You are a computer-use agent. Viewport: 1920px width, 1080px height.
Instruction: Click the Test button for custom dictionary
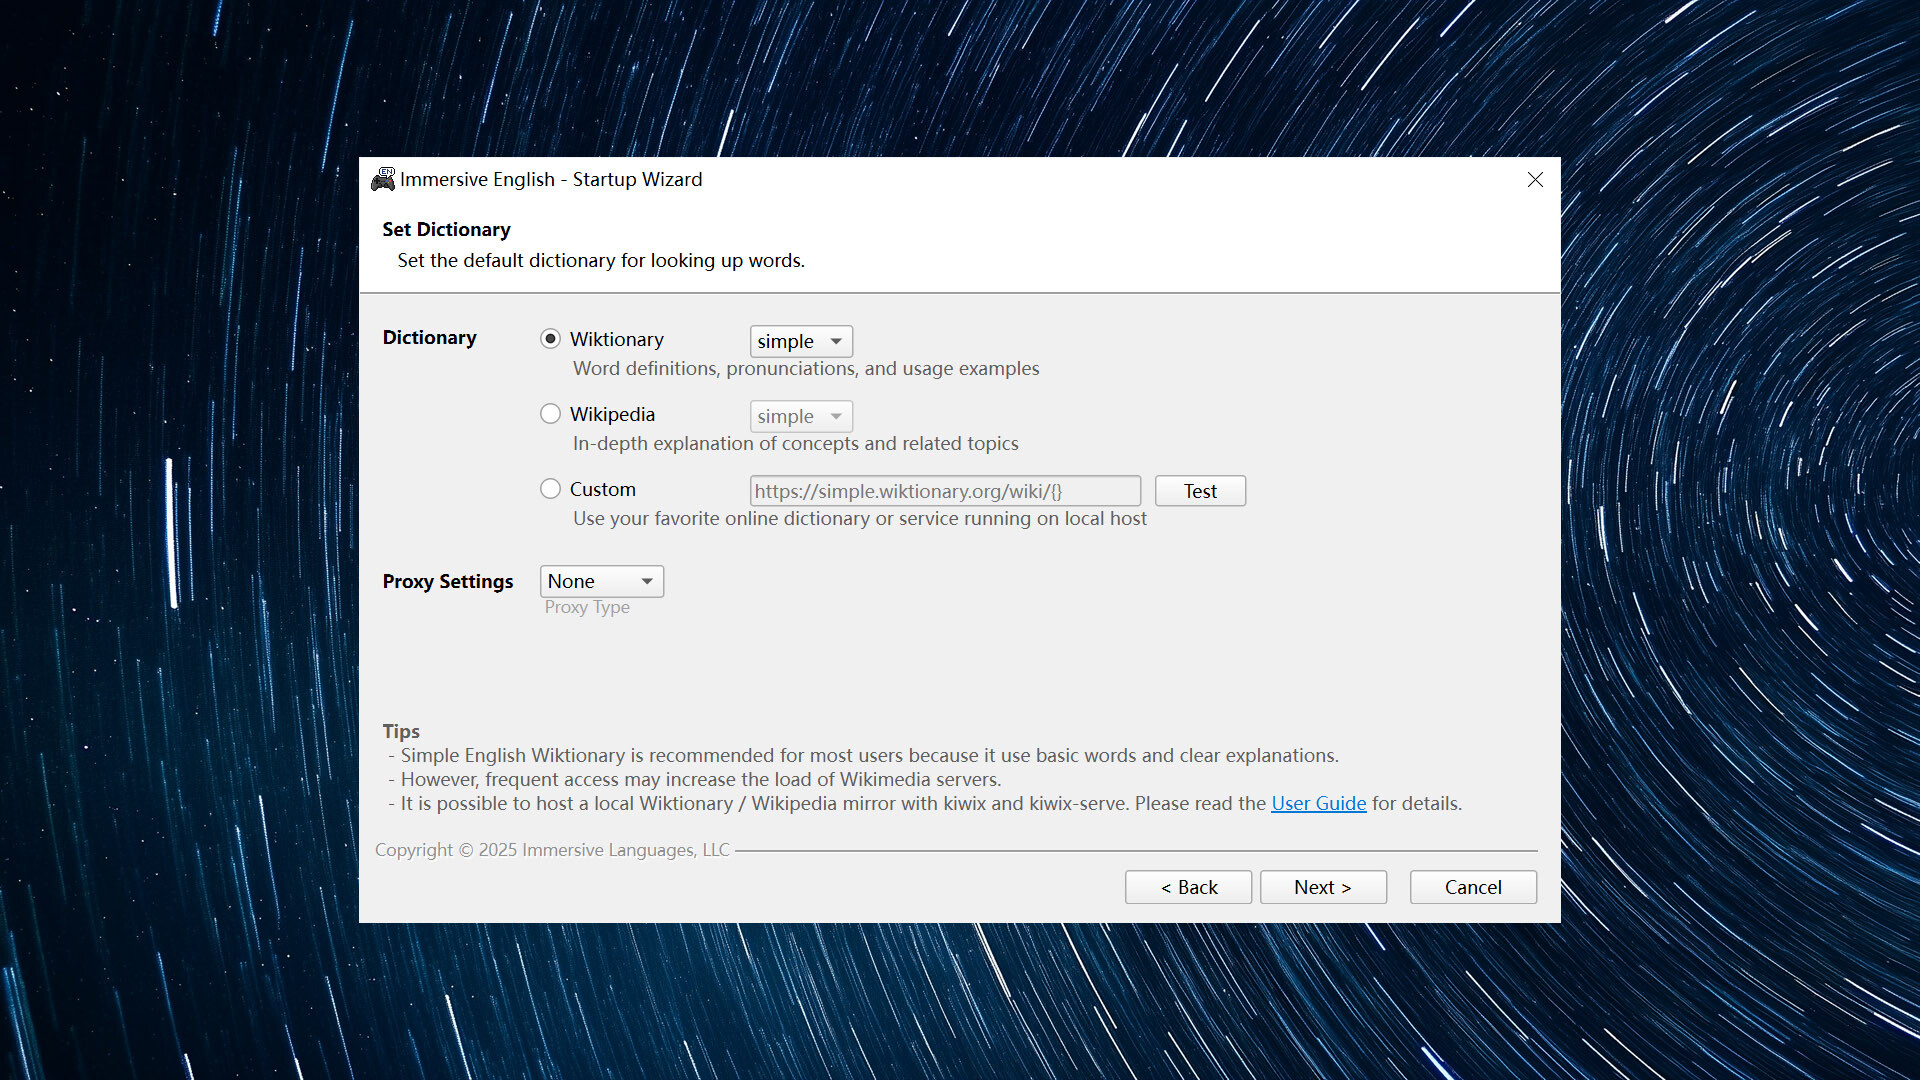[x=1199, y=490]
